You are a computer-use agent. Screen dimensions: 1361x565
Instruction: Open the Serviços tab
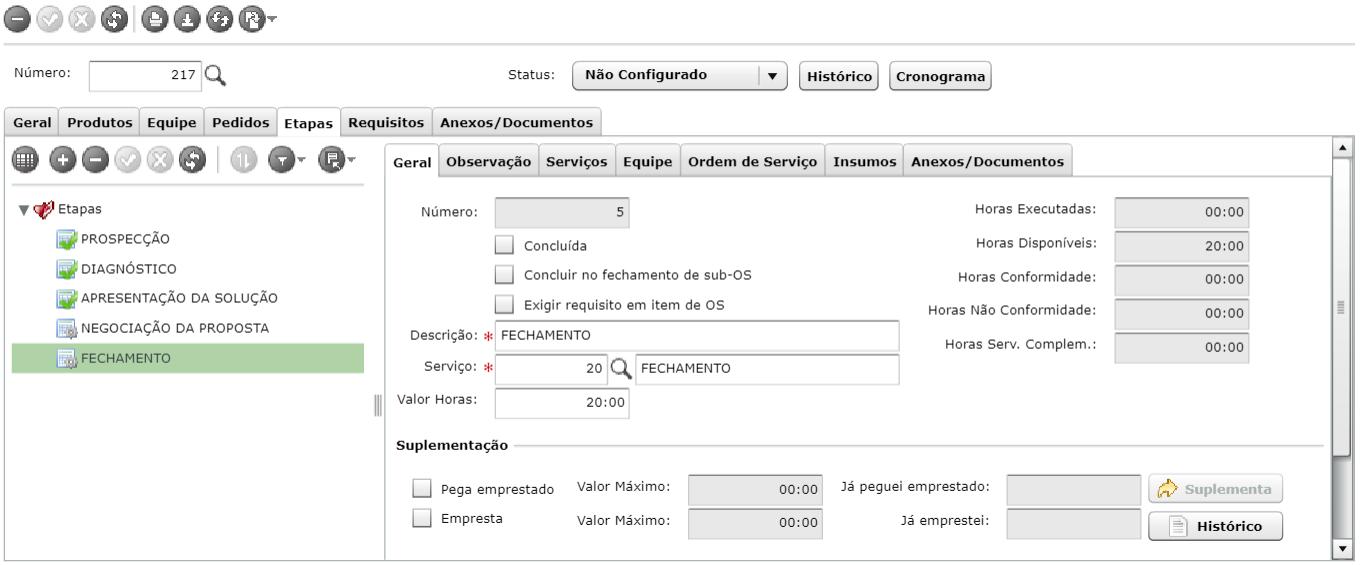point(576,161)
